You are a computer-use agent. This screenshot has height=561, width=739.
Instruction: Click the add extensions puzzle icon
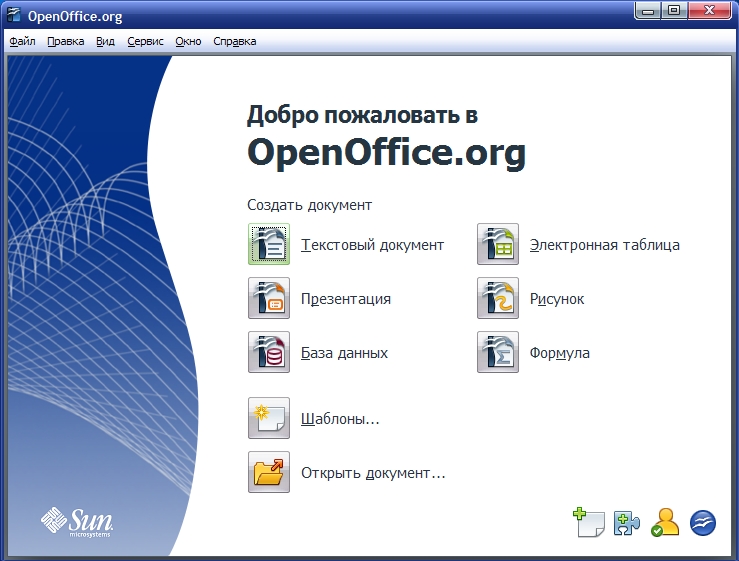(x=627, y=524)
